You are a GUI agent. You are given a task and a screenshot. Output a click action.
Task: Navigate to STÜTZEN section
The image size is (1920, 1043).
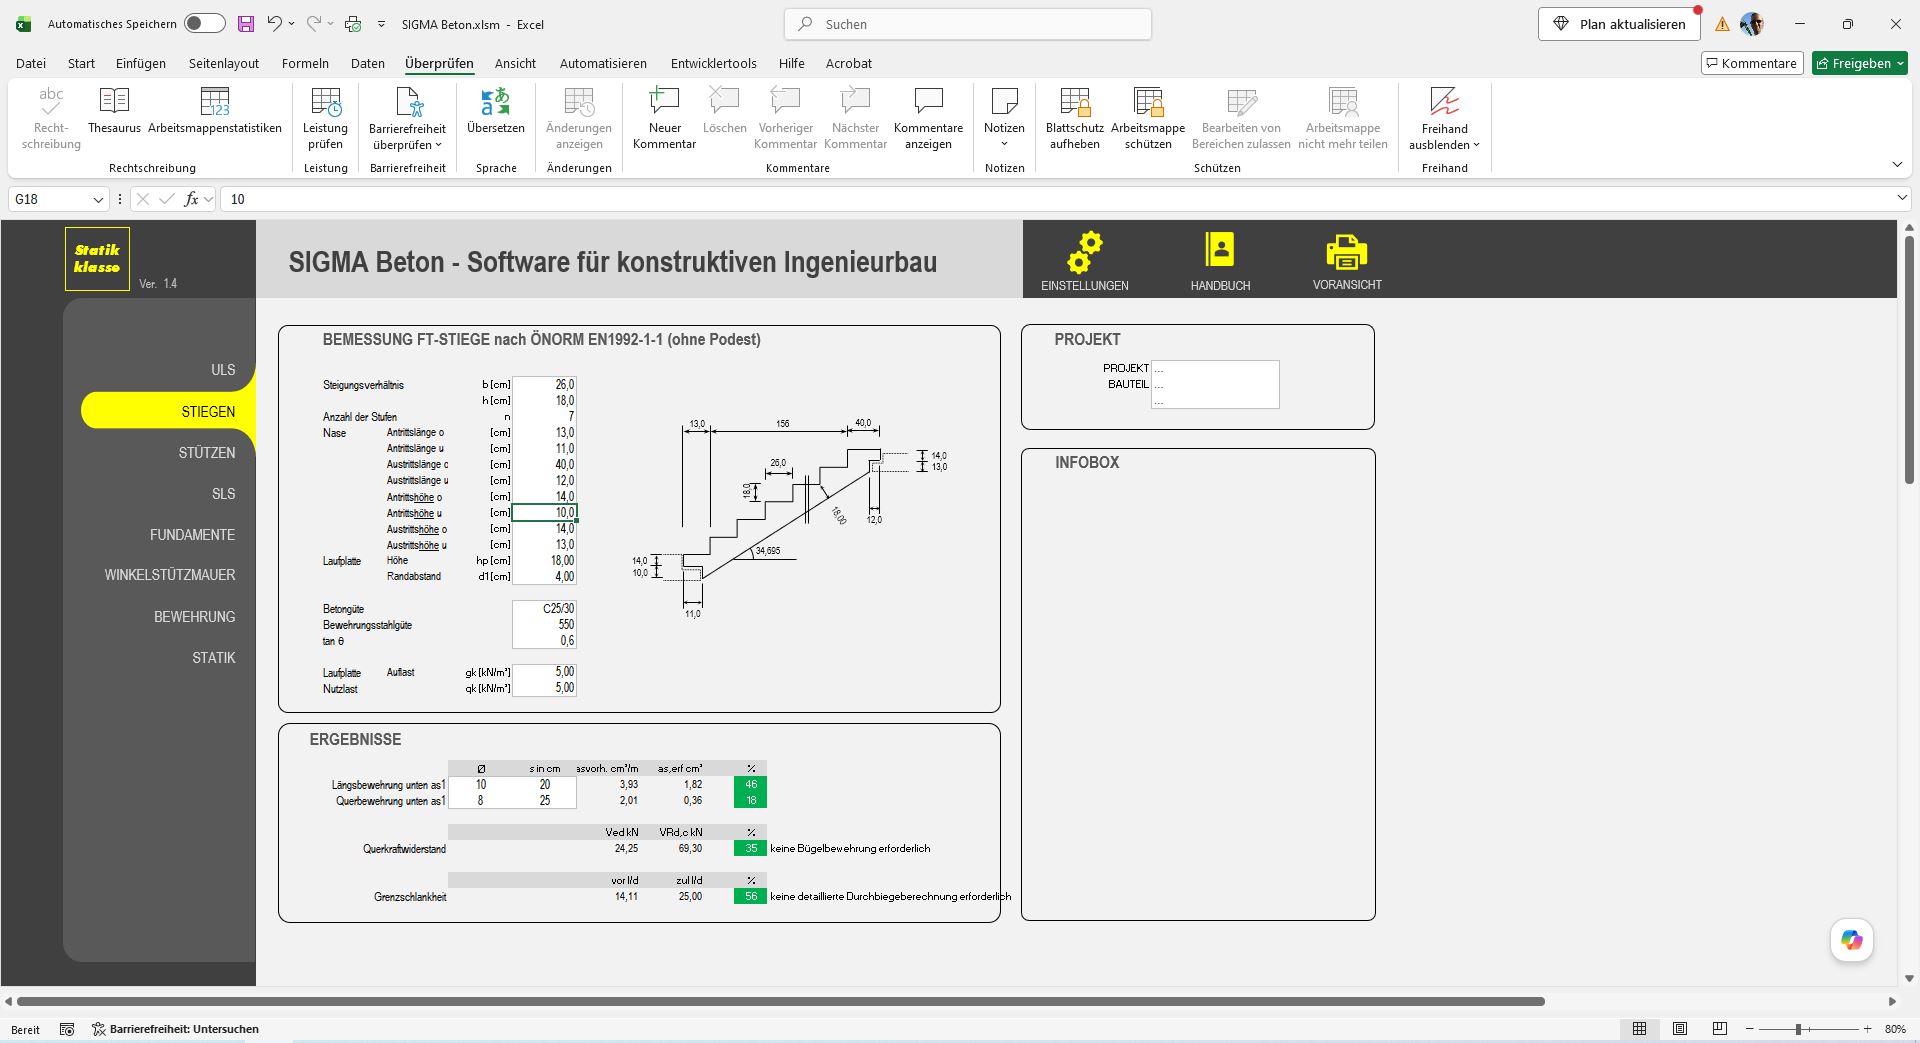coord(207,453)
